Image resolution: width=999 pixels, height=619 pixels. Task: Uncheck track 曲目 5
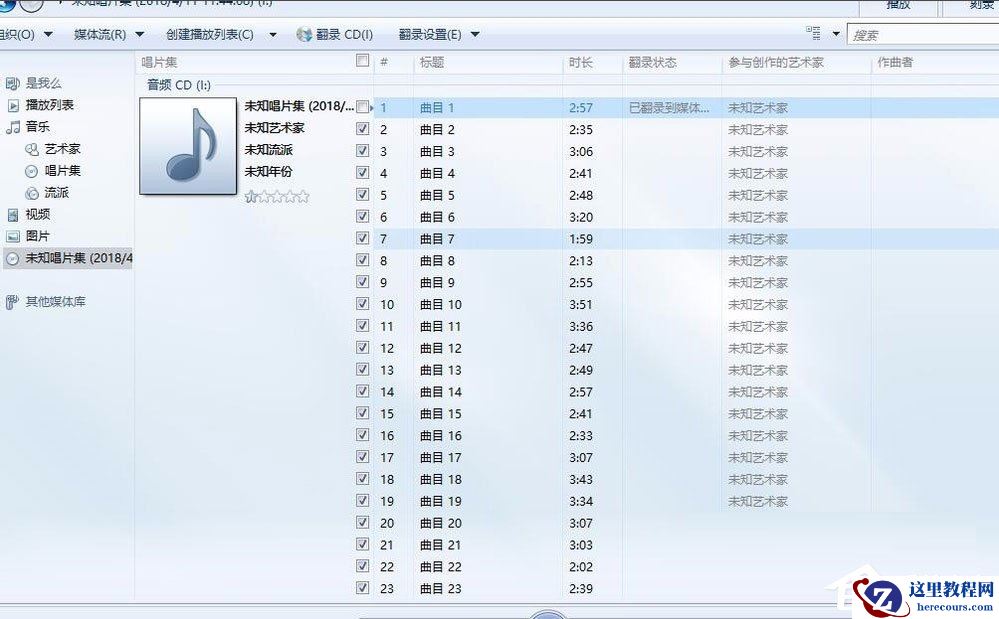tap(364, 194)
